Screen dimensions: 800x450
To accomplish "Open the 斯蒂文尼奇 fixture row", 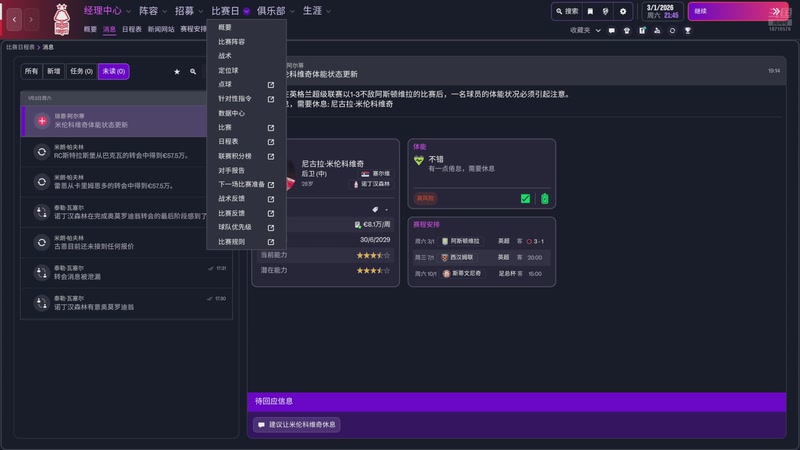I will (482, 274).
